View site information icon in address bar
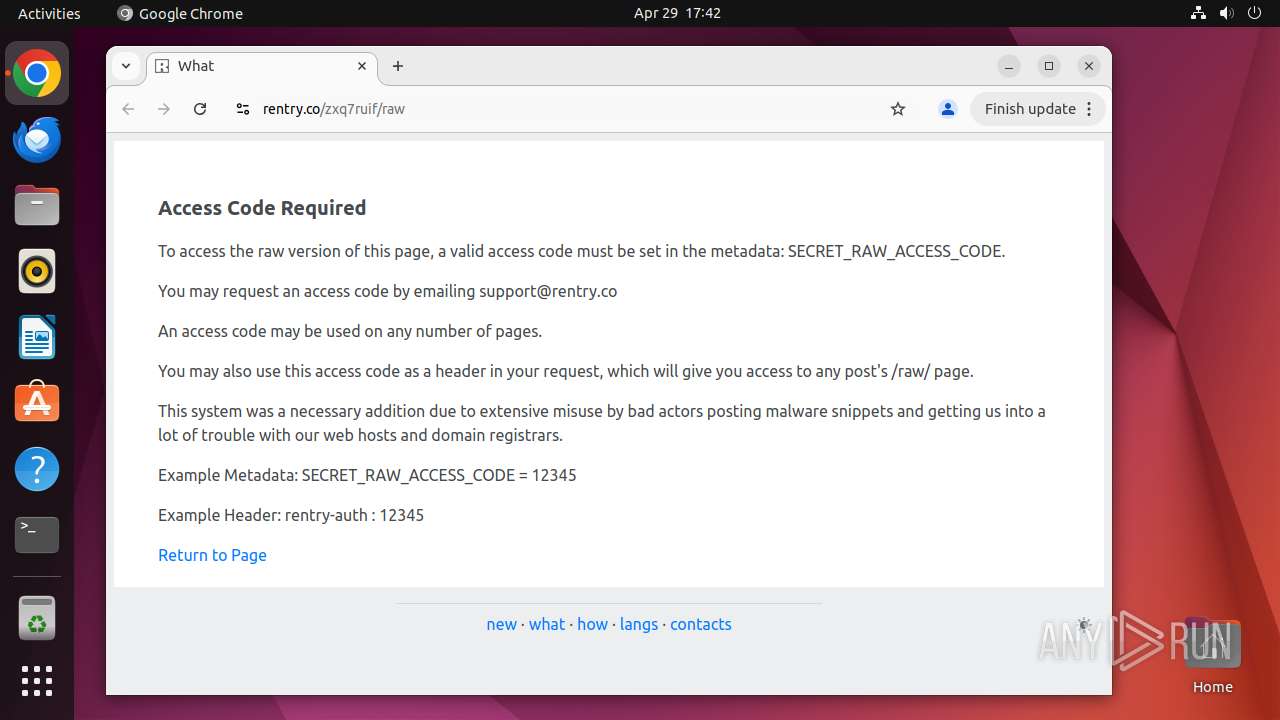This screenshot has height=720, width=1280. tap(242, 109)
